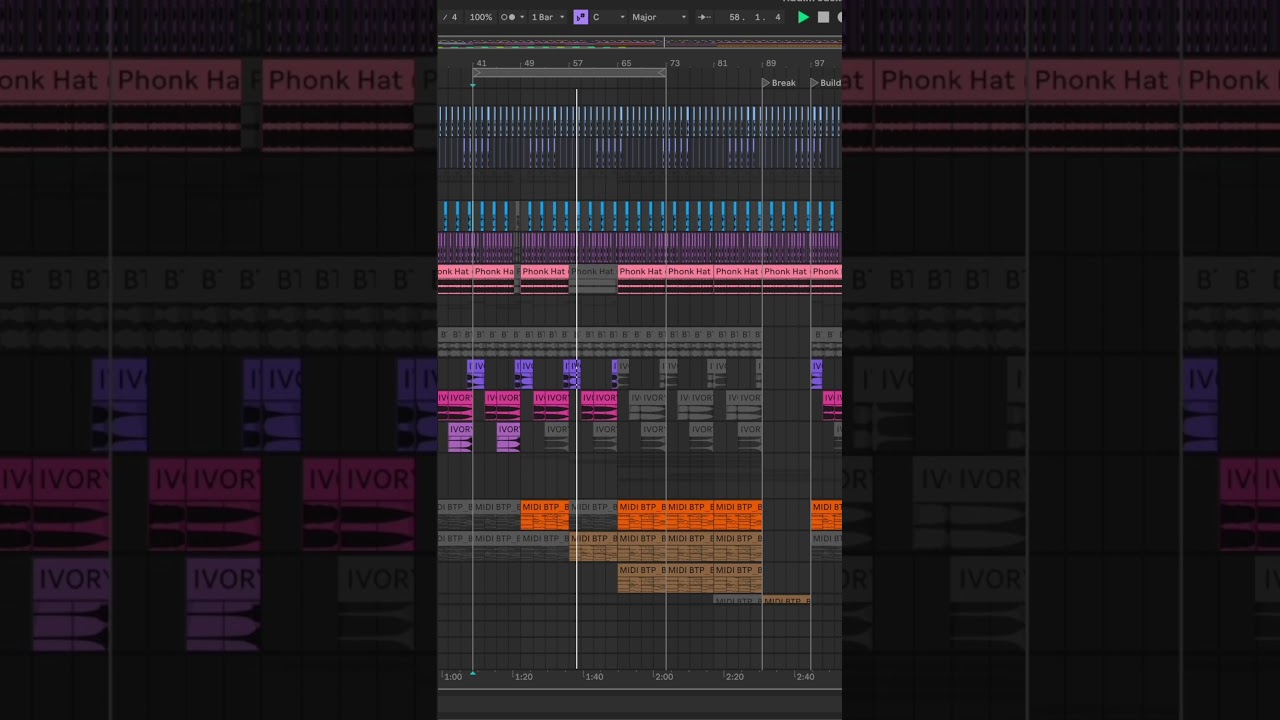Select the small brown MIDI BTP clip at bar 89
The height and width of the screenshot is (720, 1280).
click(x=786, y=600)
